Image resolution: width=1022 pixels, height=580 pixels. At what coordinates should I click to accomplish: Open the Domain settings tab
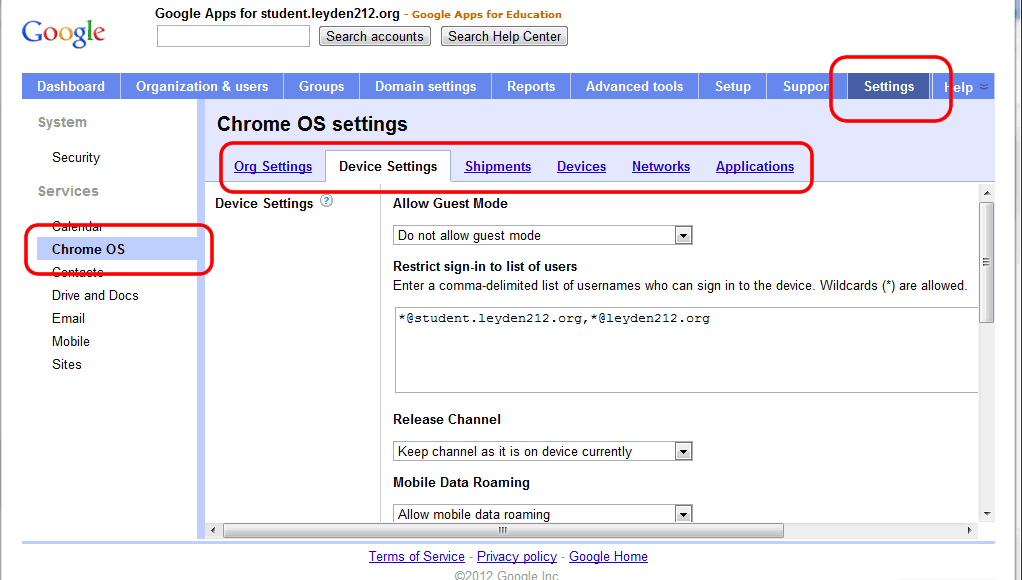pyautogui.click(x=426, y=86)
